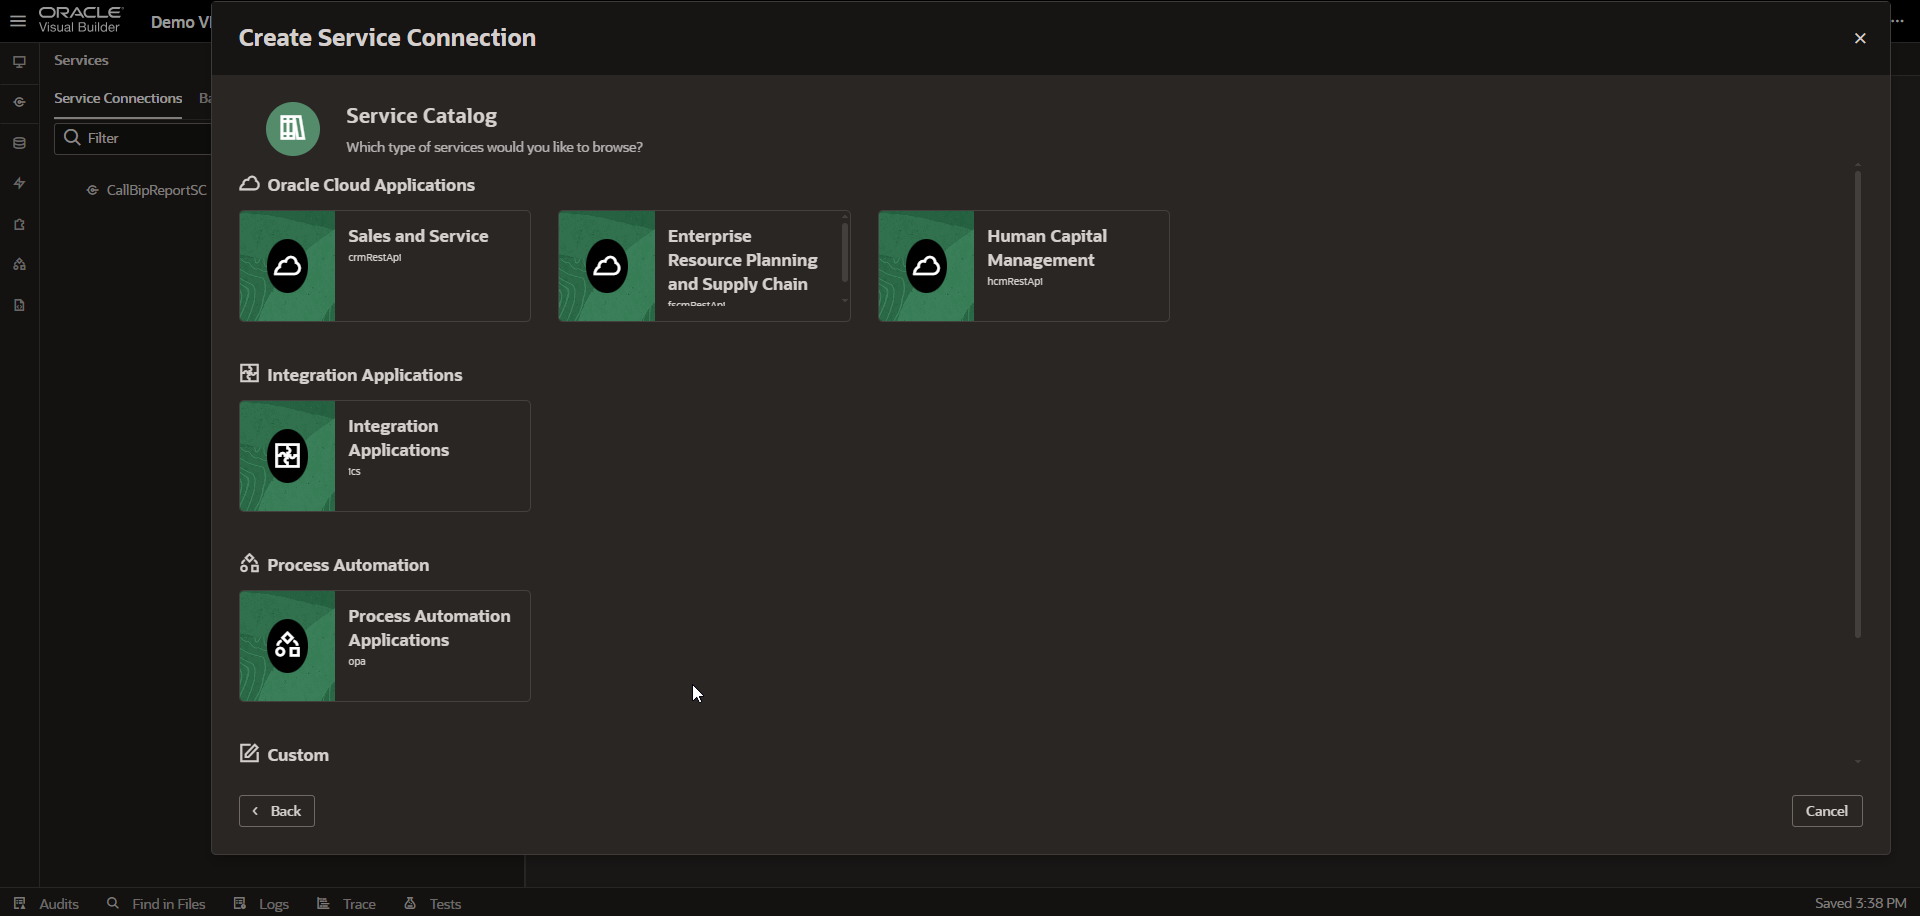Choose the Human Capital Management card

pos(1024,266)
